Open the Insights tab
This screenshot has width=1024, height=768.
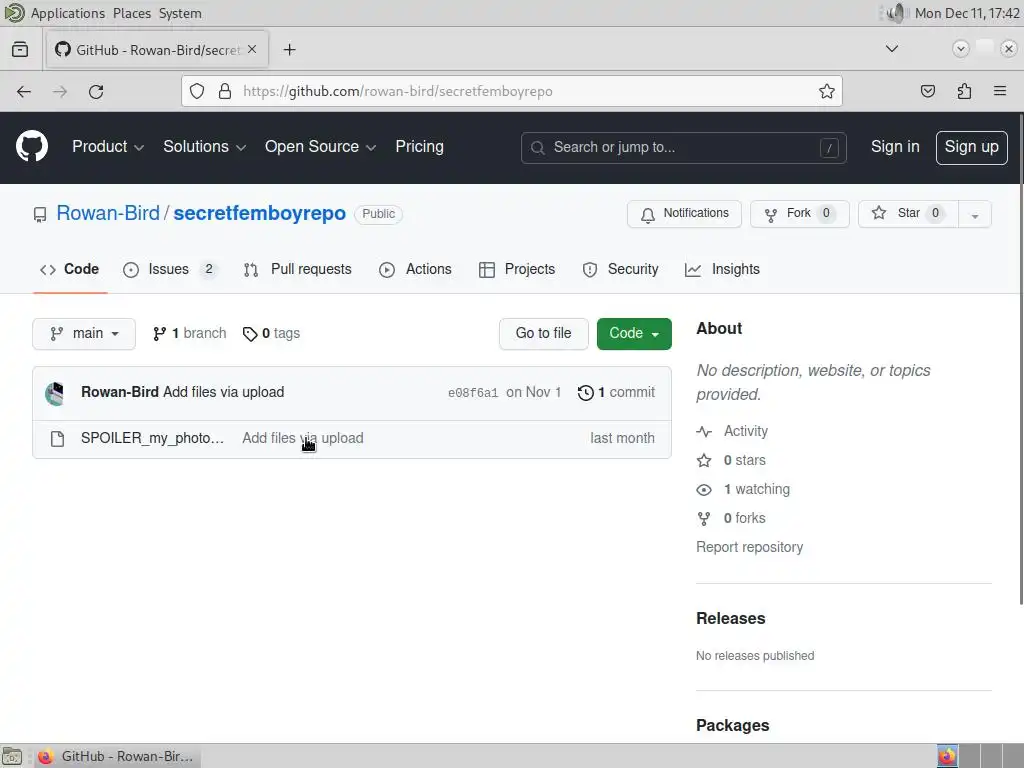[x=722, y=269]
